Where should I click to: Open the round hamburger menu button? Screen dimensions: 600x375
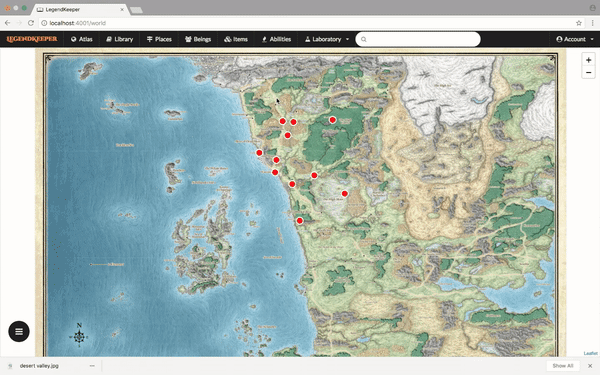(x=19, y=331)
